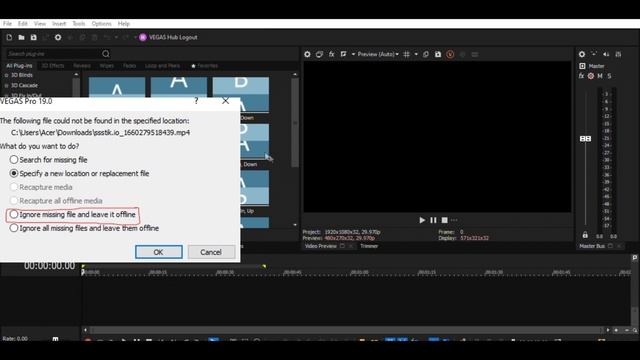Click the help question mark in dialog title

pos(196,101)
